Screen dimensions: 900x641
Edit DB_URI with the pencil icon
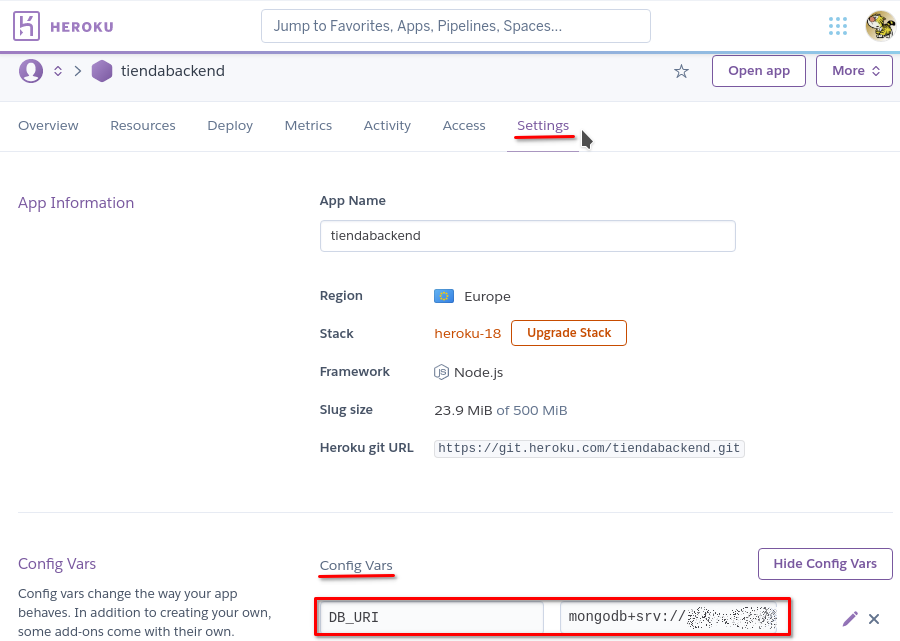tap(850, 619)
